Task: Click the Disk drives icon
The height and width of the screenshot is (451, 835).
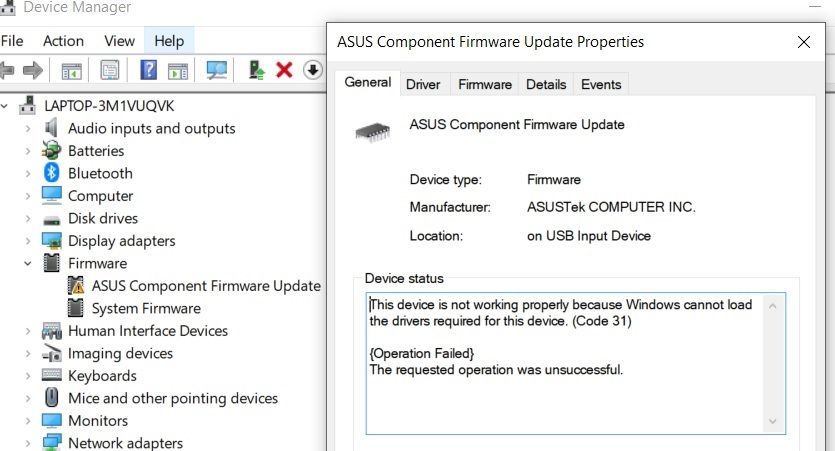Action: tap(52, 219)
